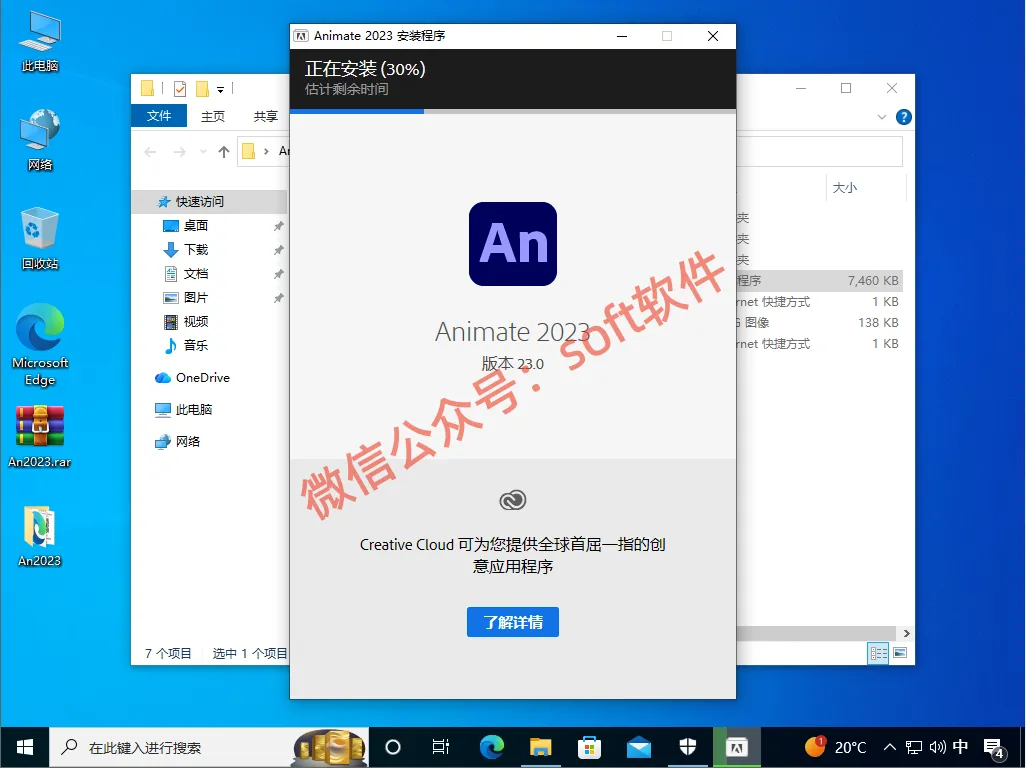
Task: Open File Explorer from taskbar
Action: [540, 747]
